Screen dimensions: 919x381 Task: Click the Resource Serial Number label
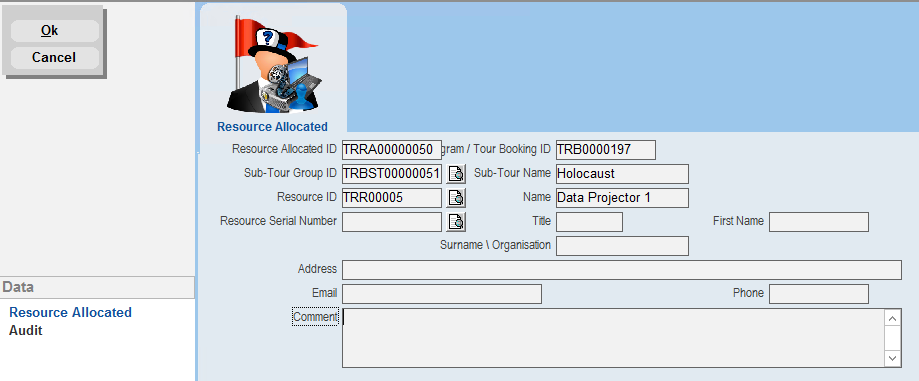point(278,221)
